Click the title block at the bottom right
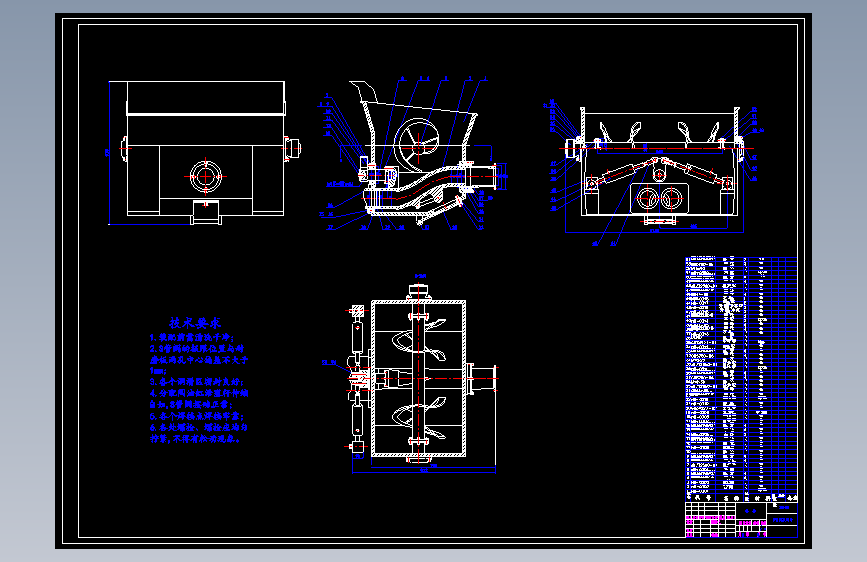Screen dimensions: 867x562 [x=741, y=519]
